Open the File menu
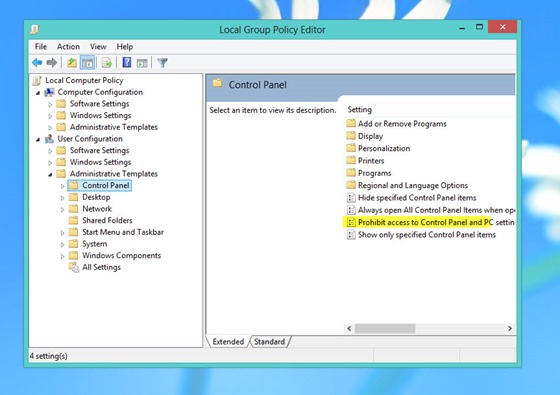The image size is (560, 395). 41,47
